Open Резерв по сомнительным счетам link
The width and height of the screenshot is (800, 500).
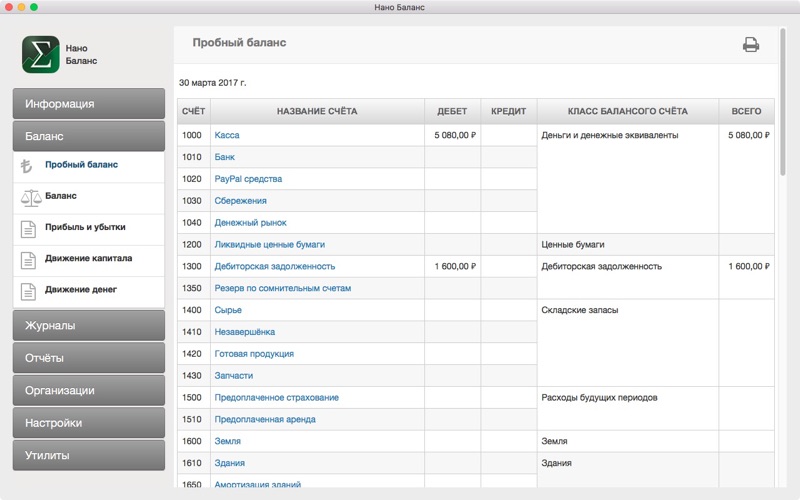click(283, 288)
